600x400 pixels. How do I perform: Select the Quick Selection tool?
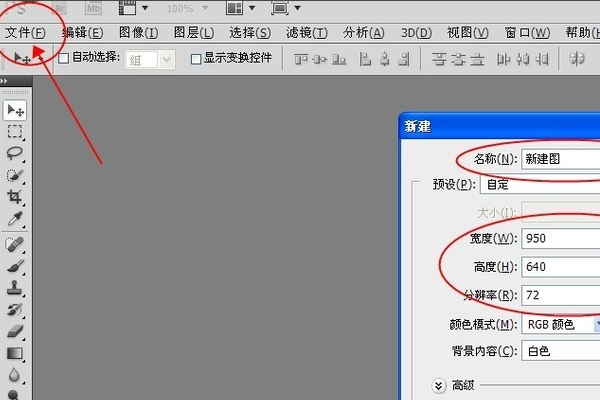click(x=15, y=175)
